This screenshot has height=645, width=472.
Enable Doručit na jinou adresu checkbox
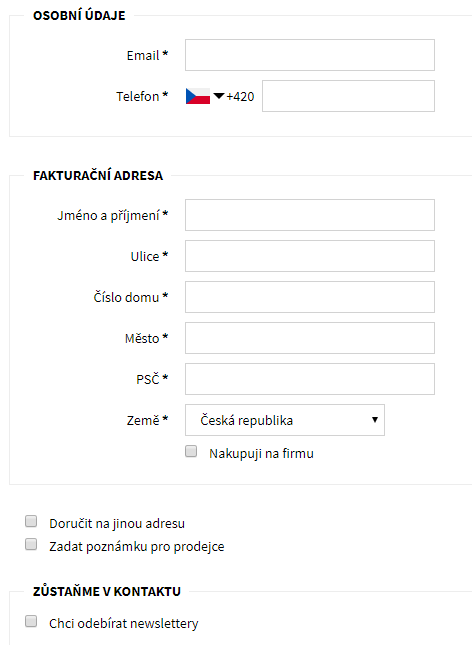click(31, 521)
